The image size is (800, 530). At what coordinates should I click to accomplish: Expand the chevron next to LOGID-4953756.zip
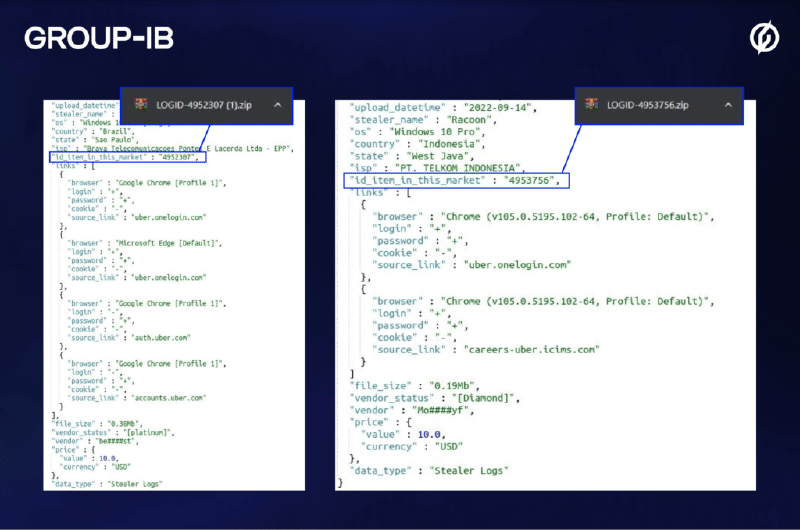coord(728,104)
